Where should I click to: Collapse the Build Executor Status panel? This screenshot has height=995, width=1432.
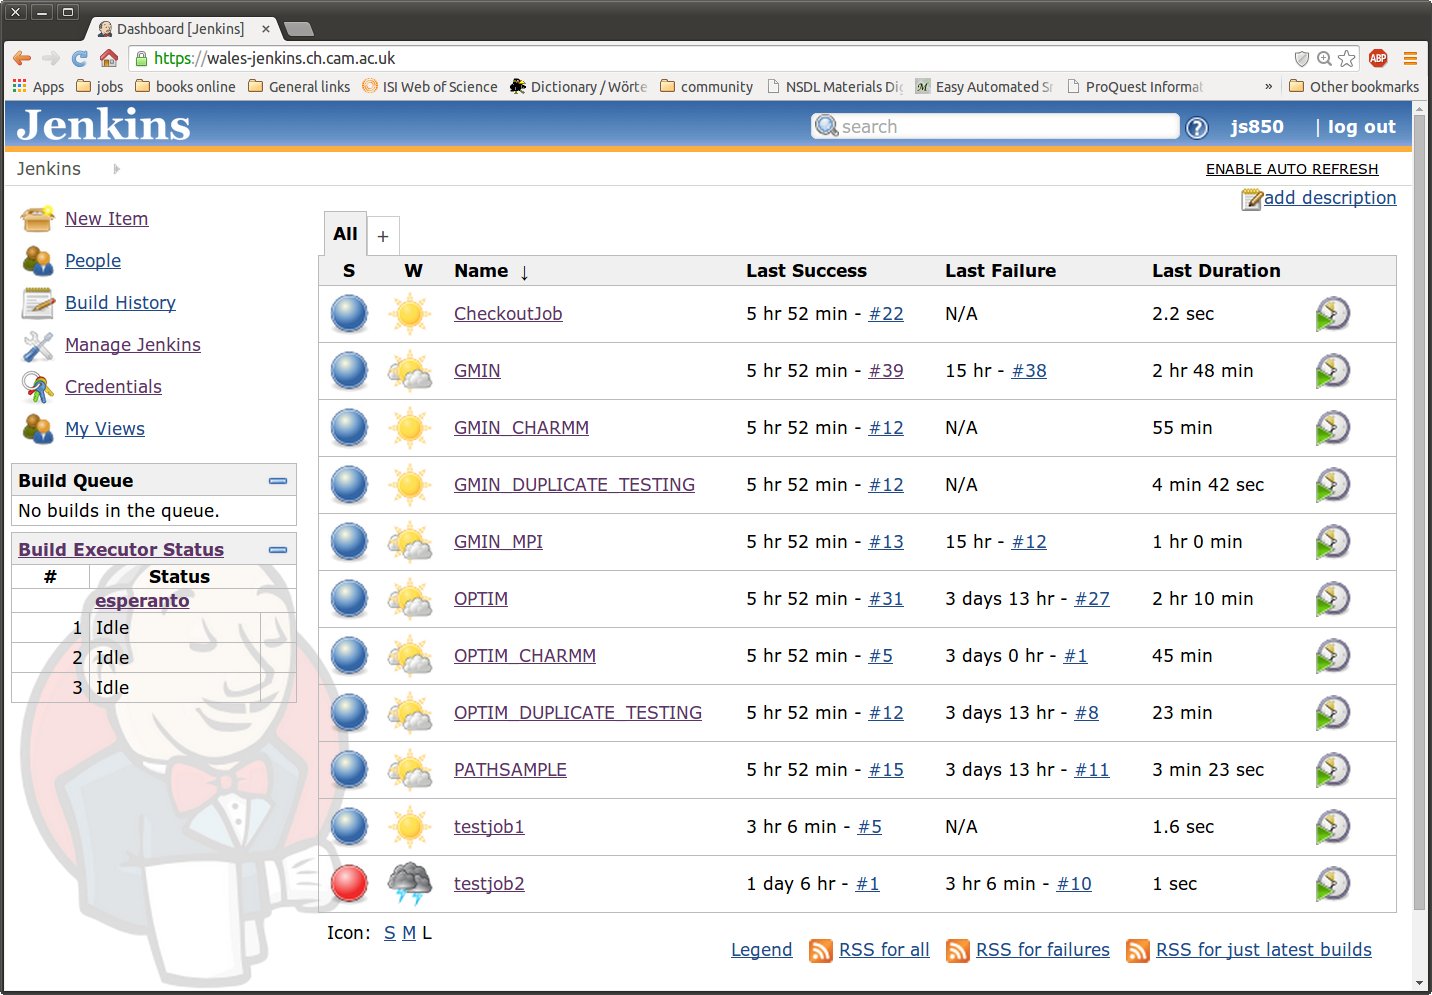[x=278, y=550]
